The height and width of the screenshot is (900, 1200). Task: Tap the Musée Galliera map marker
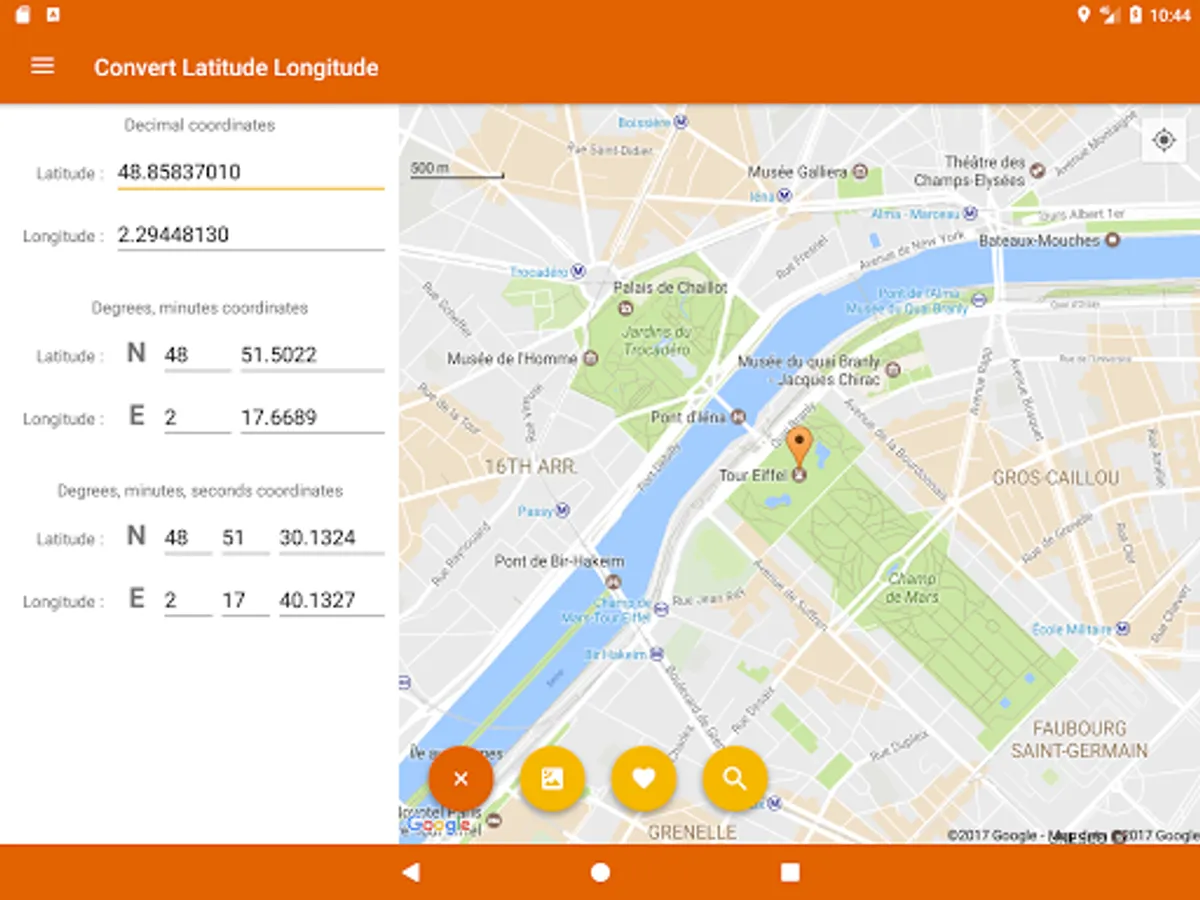(x=859, y=172)
